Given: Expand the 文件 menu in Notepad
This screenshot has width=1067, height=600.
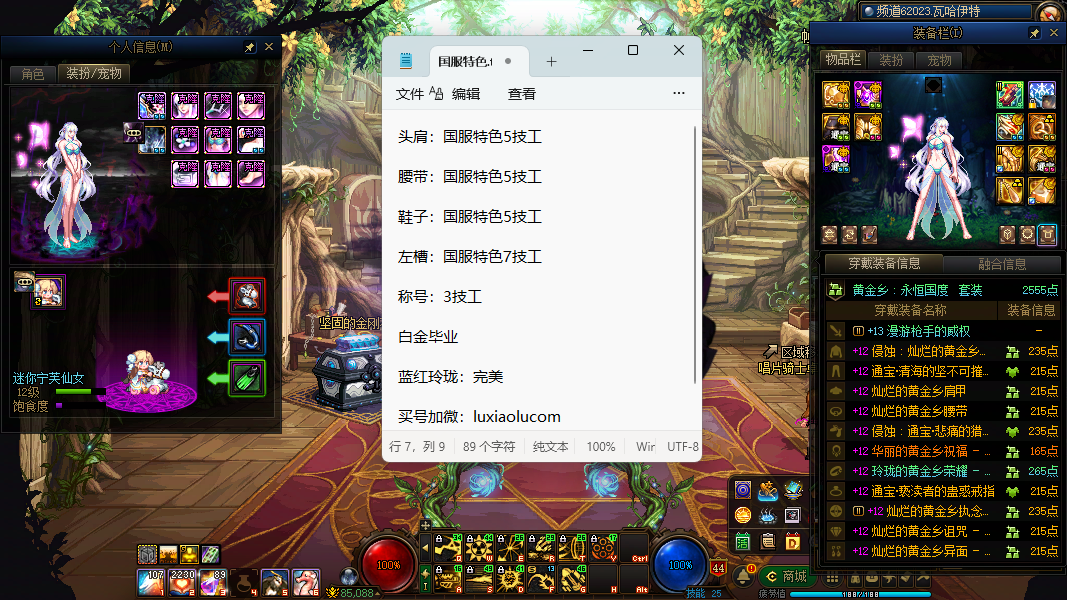Looking at the screenshot, I should pyautogui.click(x=410, y=93).
